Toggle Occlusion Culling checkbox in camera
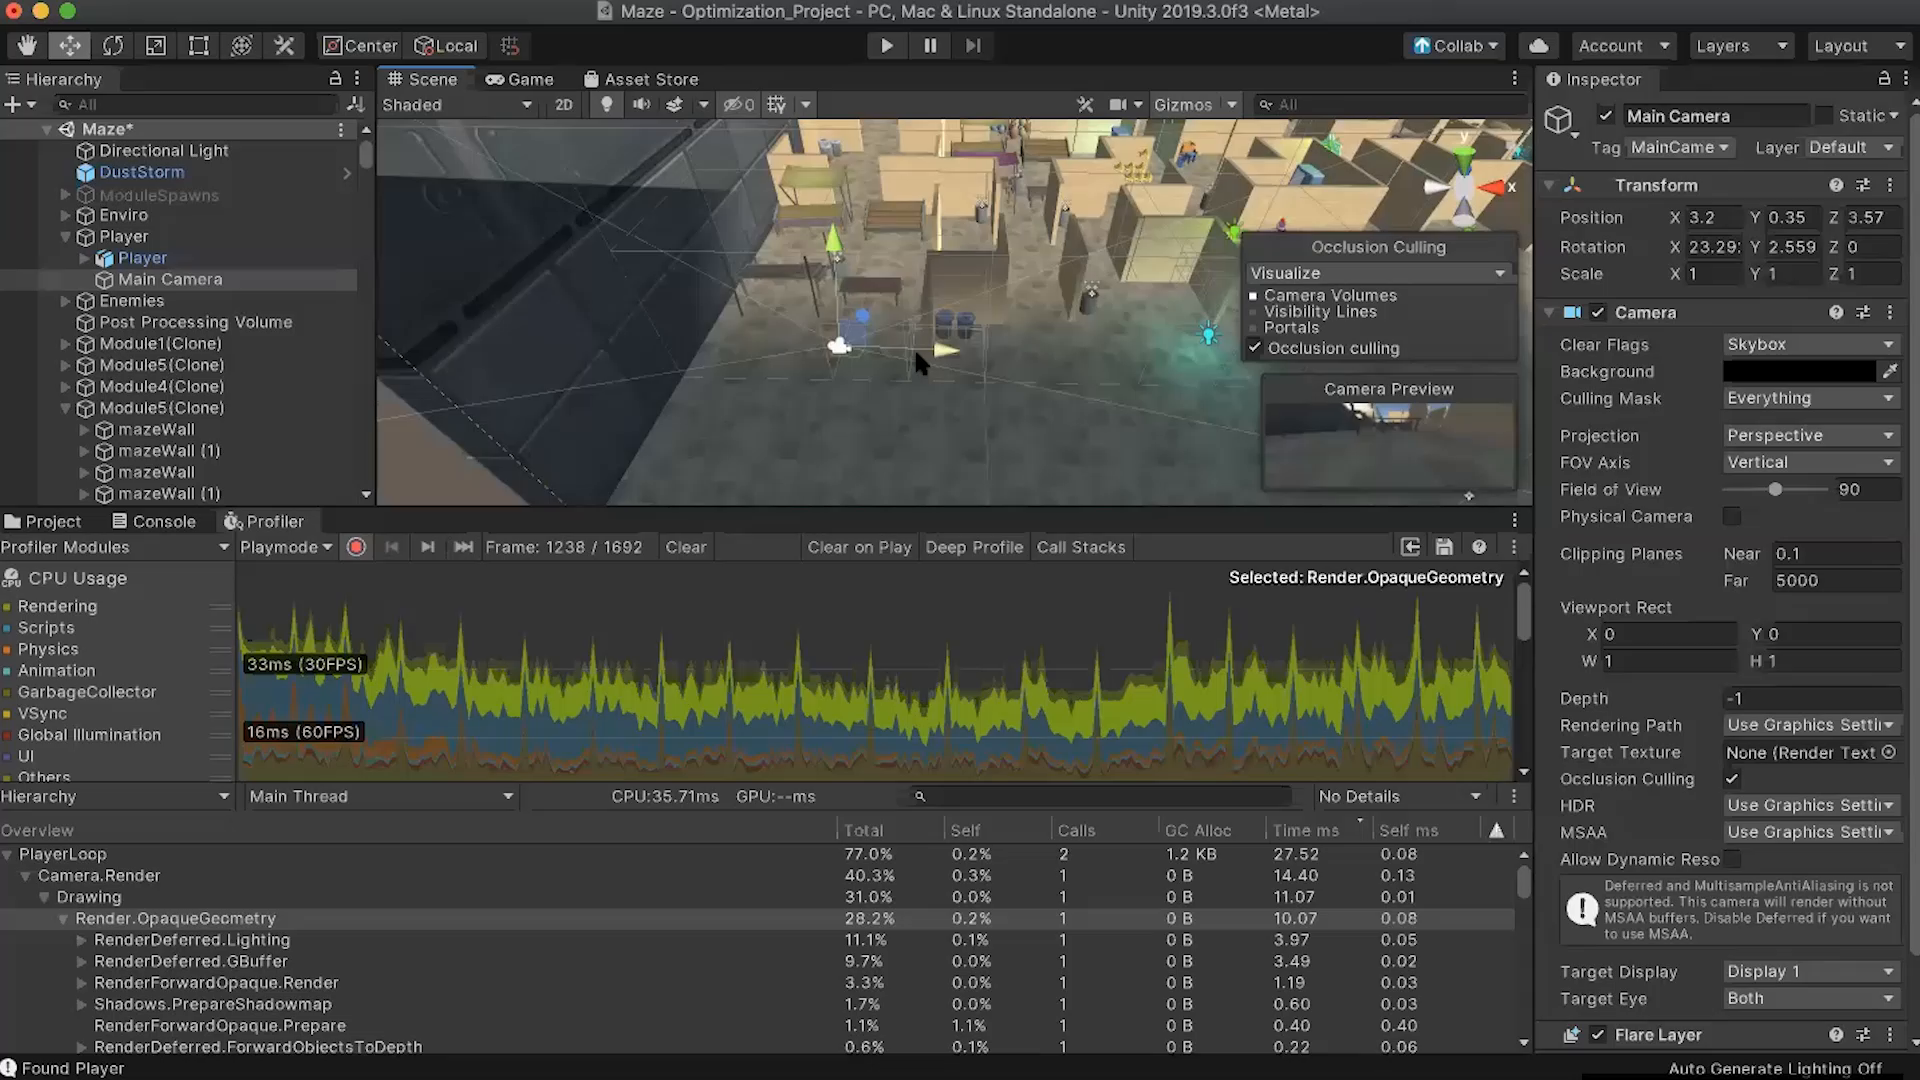Screen dimensions: 1920x1080 click(1733, 778)
